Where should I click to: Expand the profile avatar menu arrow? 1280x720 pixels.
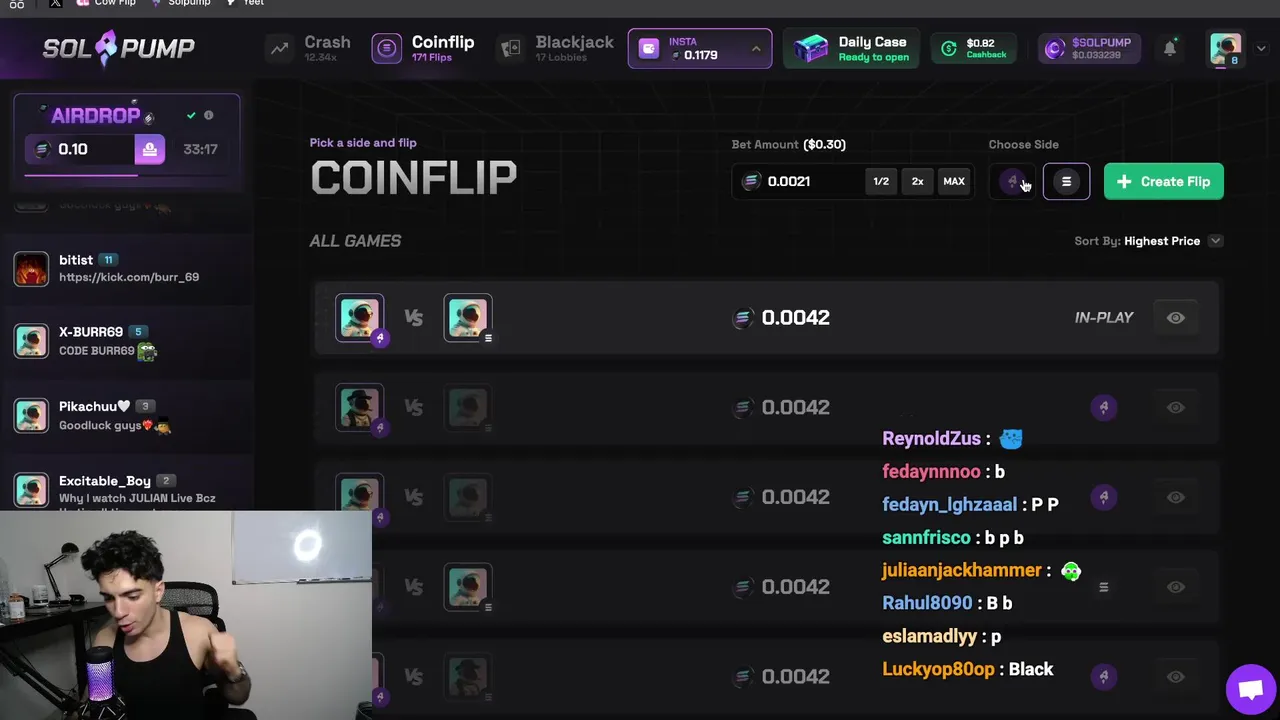point(1261,48)
